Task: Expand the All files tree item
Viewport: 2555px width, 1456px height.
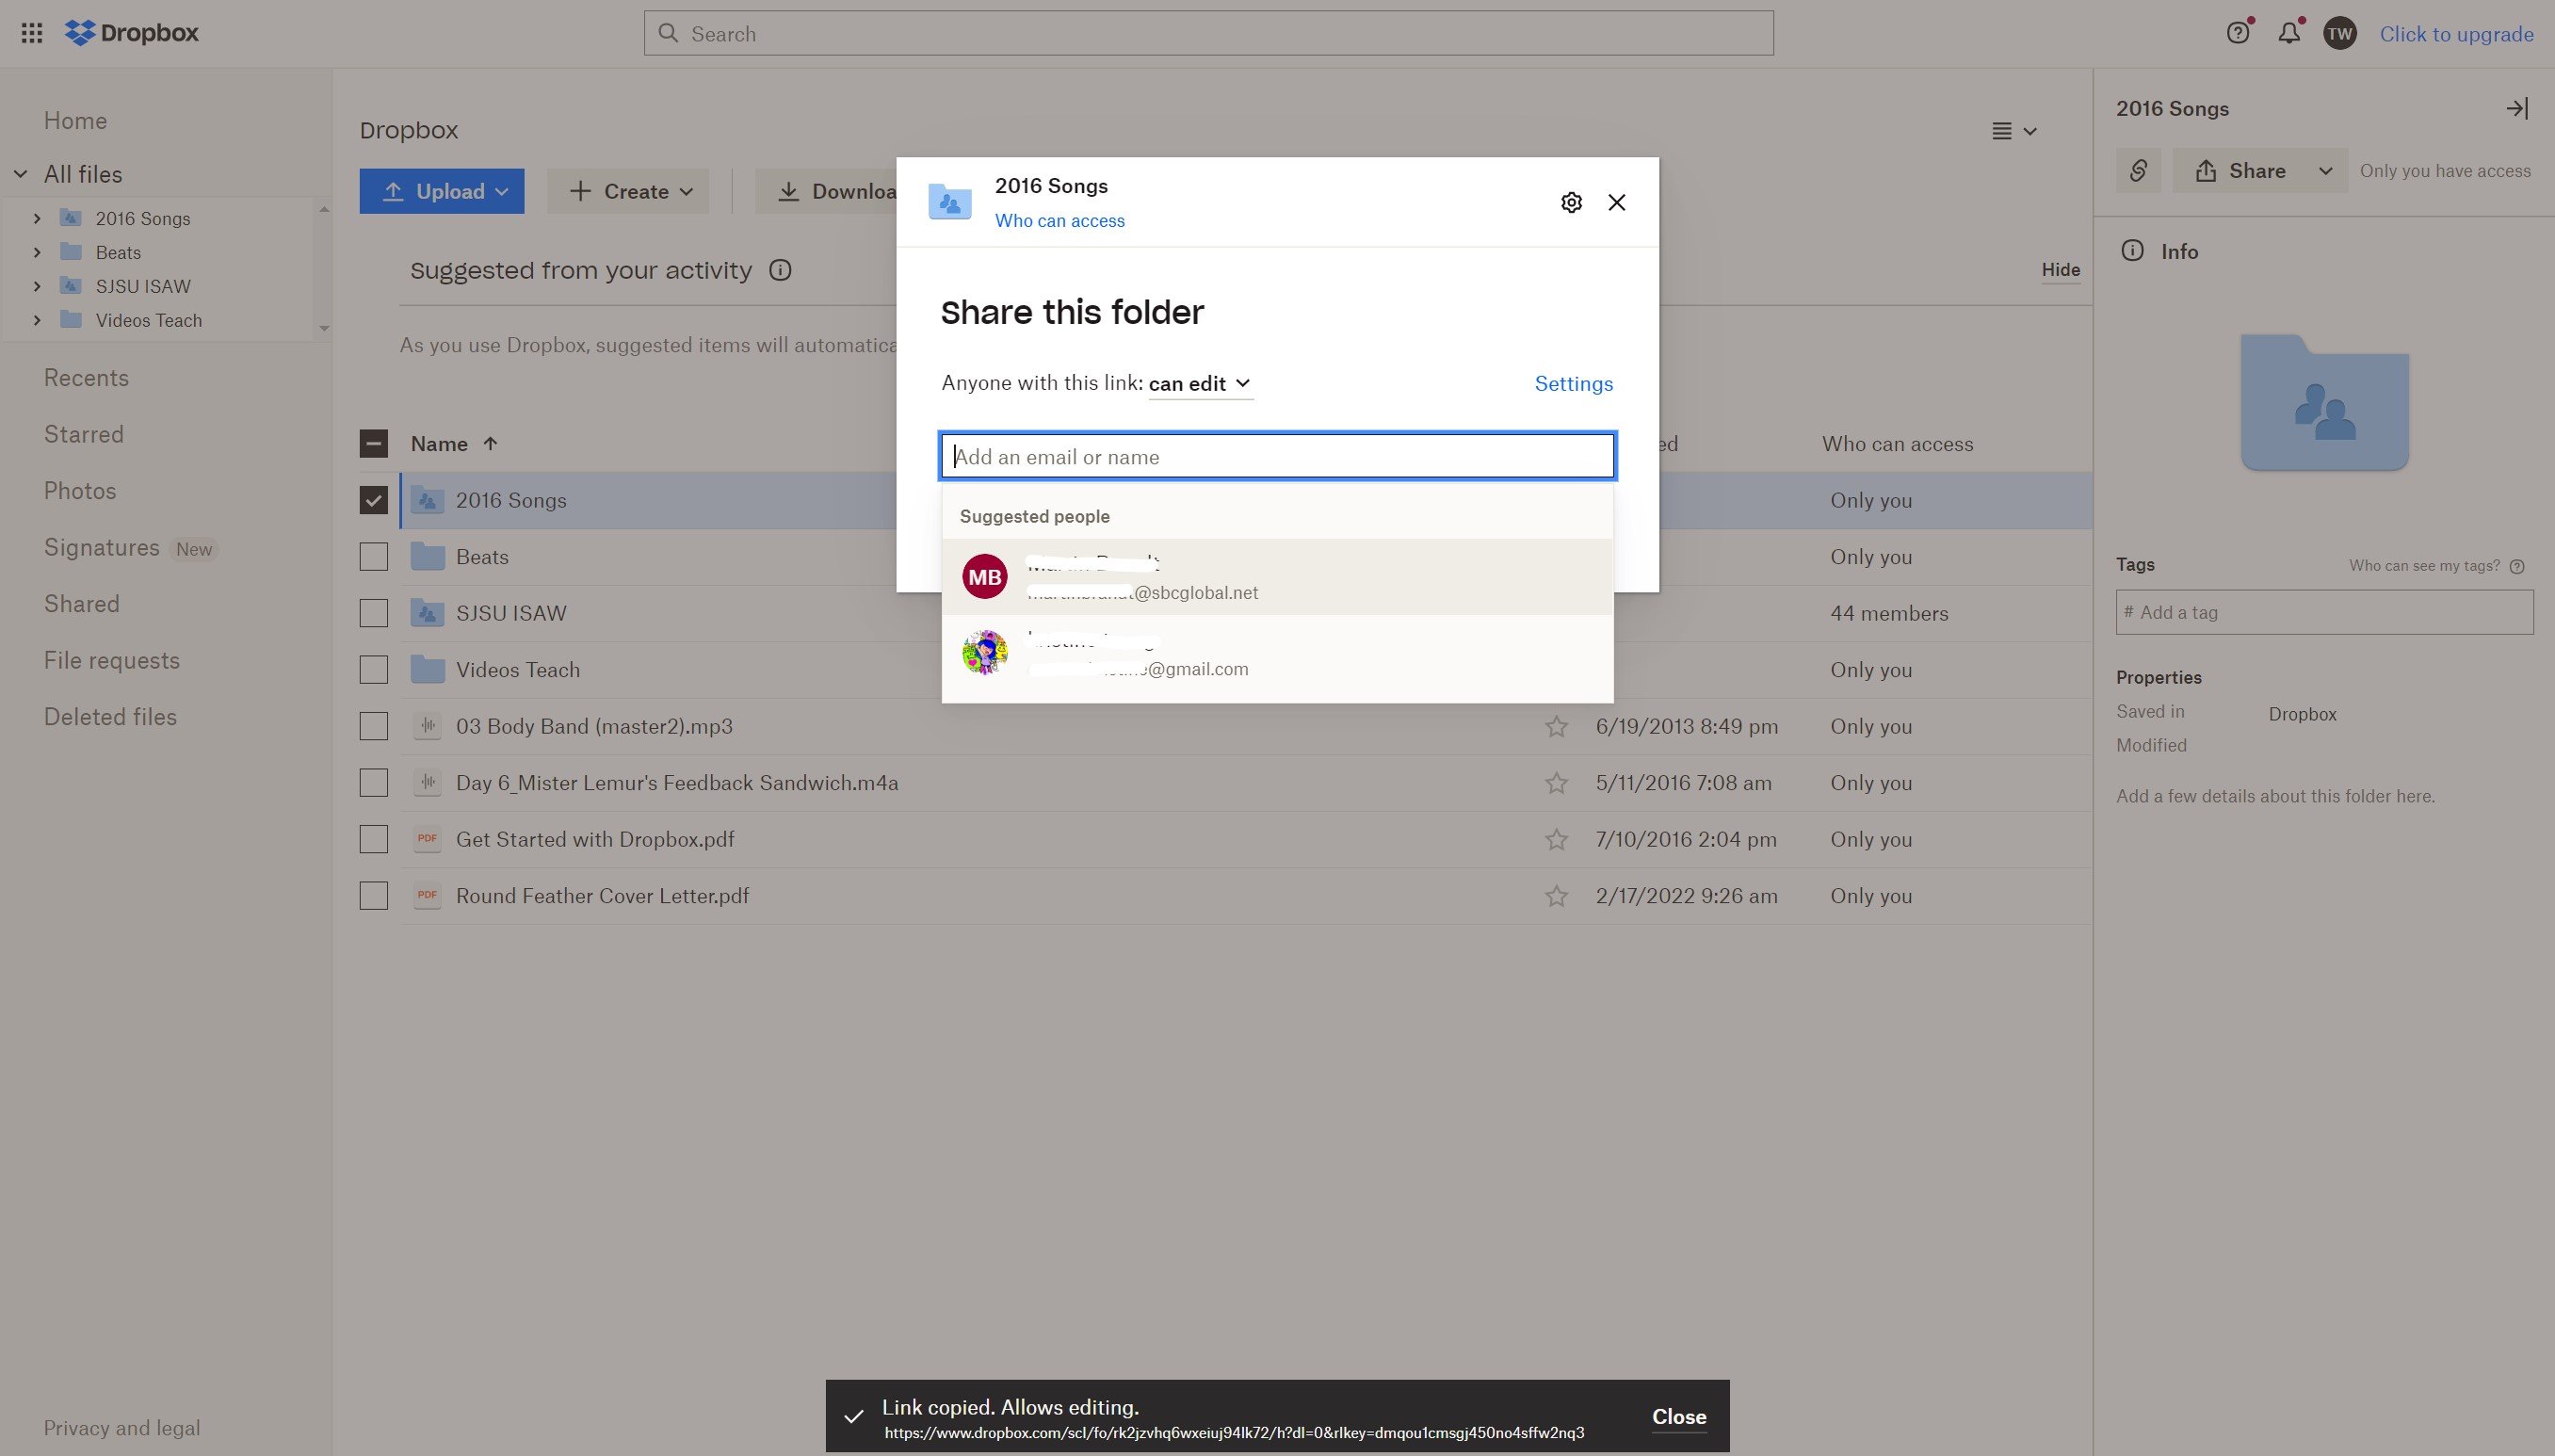Action: pos(19,173)
